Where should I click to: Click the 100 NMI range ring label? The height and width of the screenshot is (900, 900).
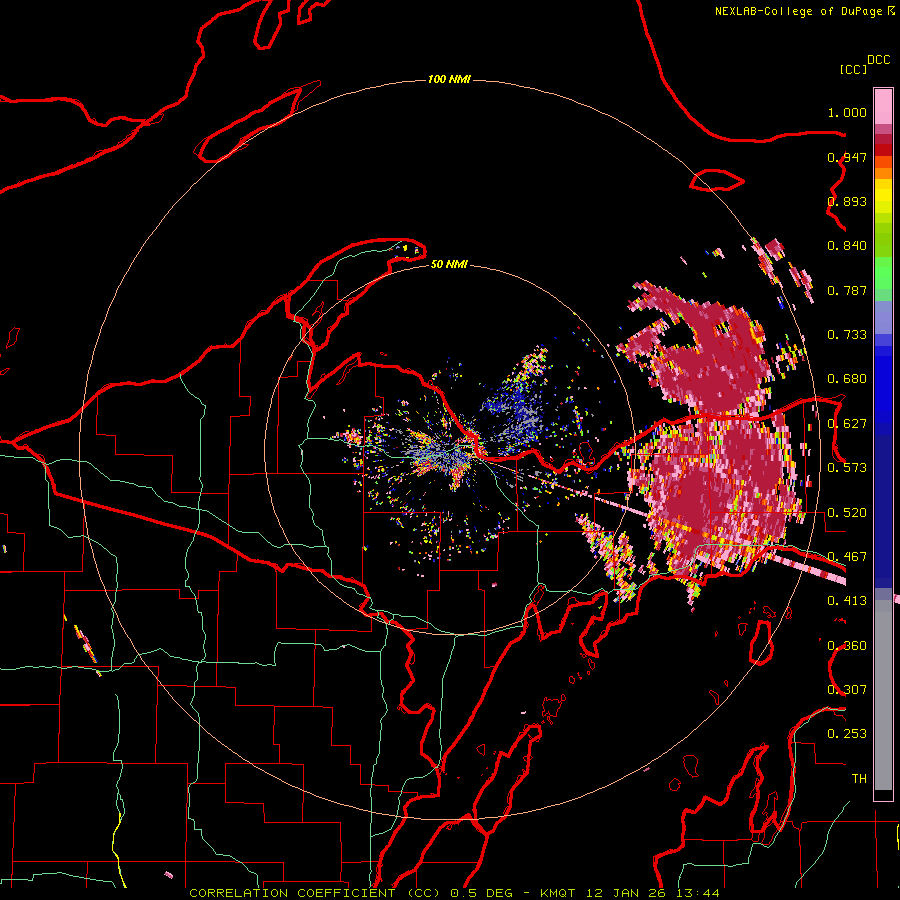click(x=449, y=79)
